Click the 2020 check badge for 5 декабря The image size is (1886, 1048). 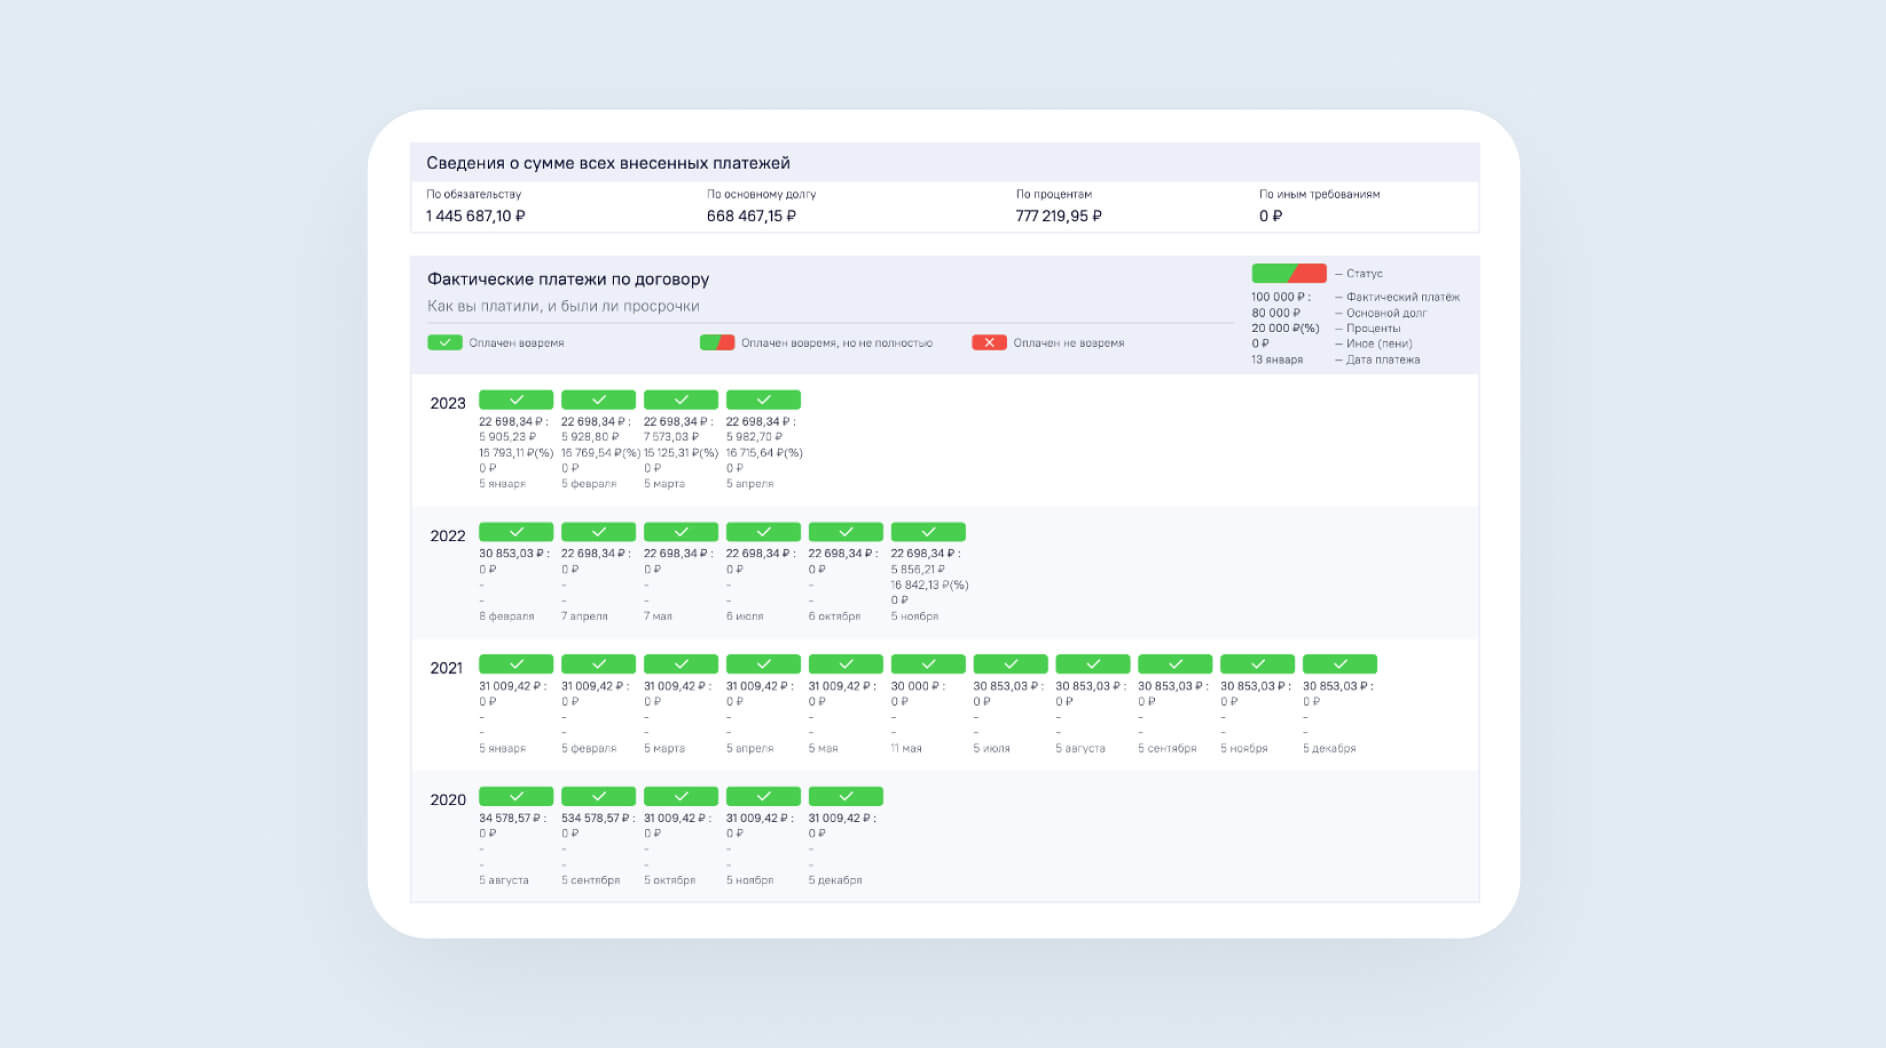tap(846, 796)
